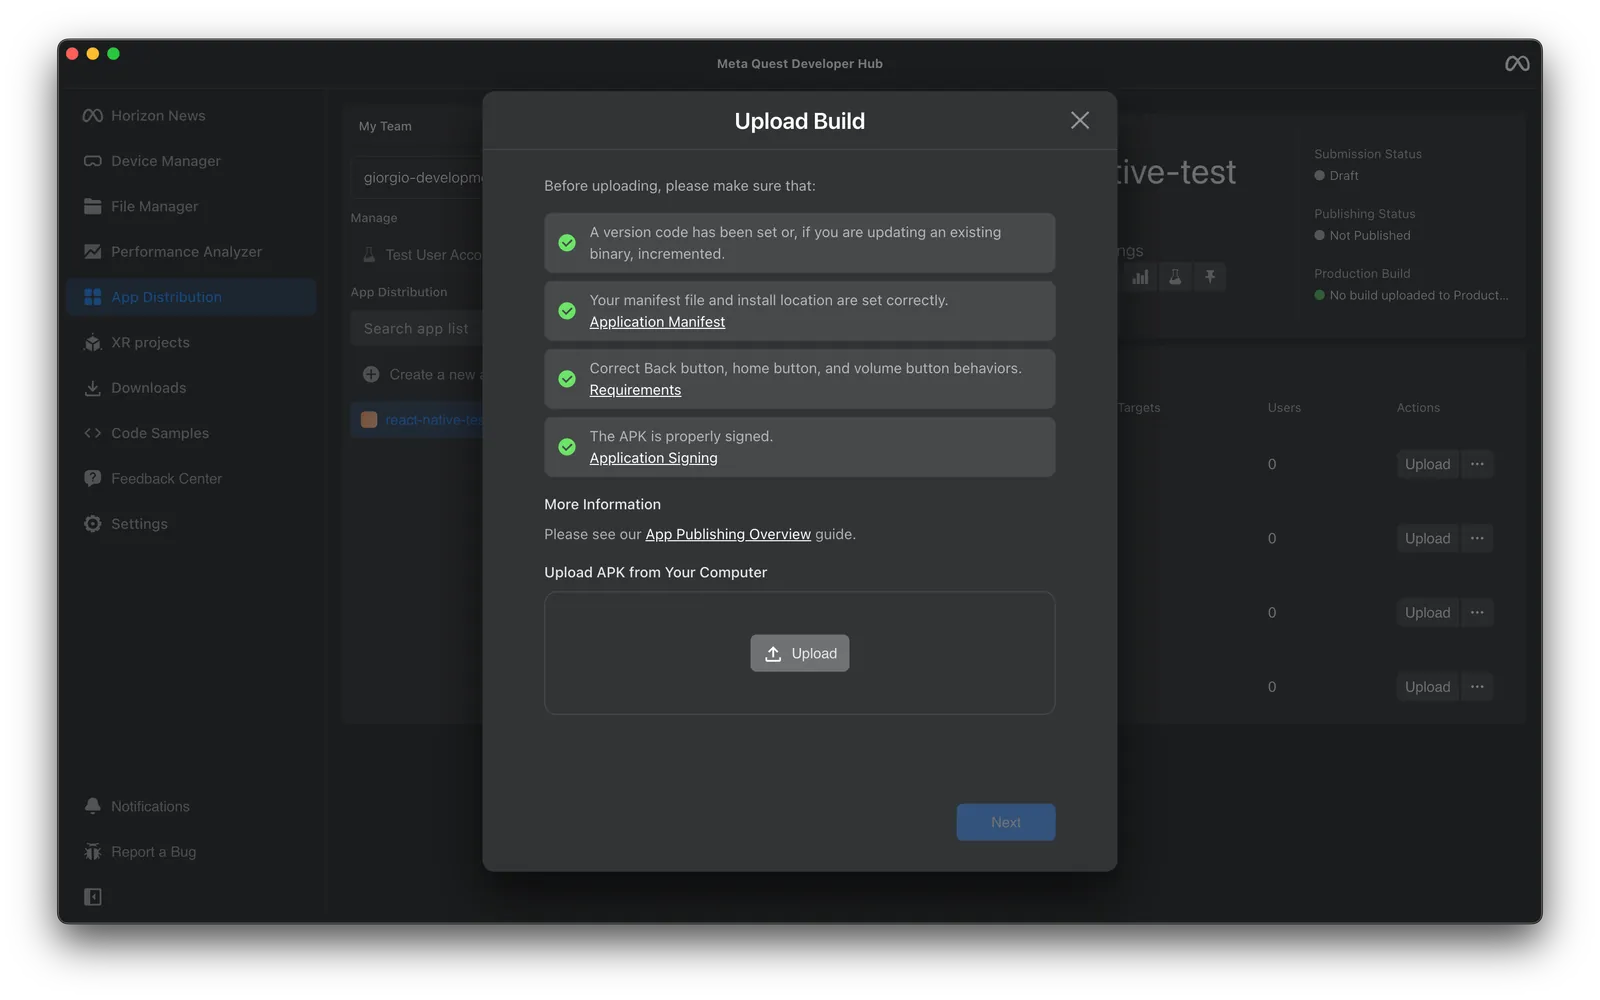
Task: Click Upload for fourth release channel
Action: (x=1427, y=686)
